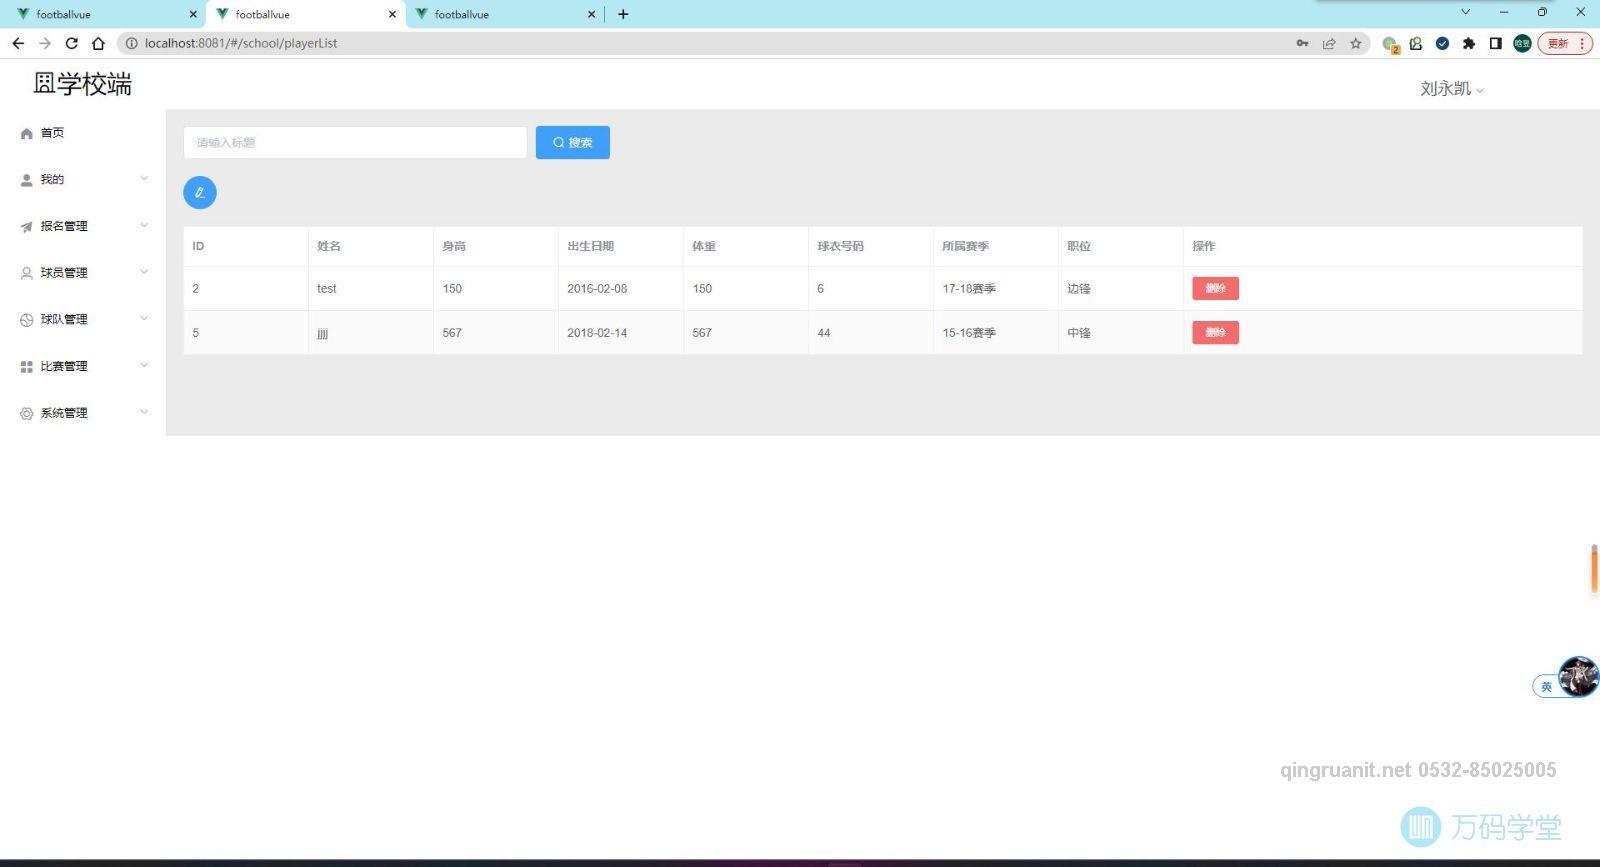Focus the title search input field

[x=355, y=142]
